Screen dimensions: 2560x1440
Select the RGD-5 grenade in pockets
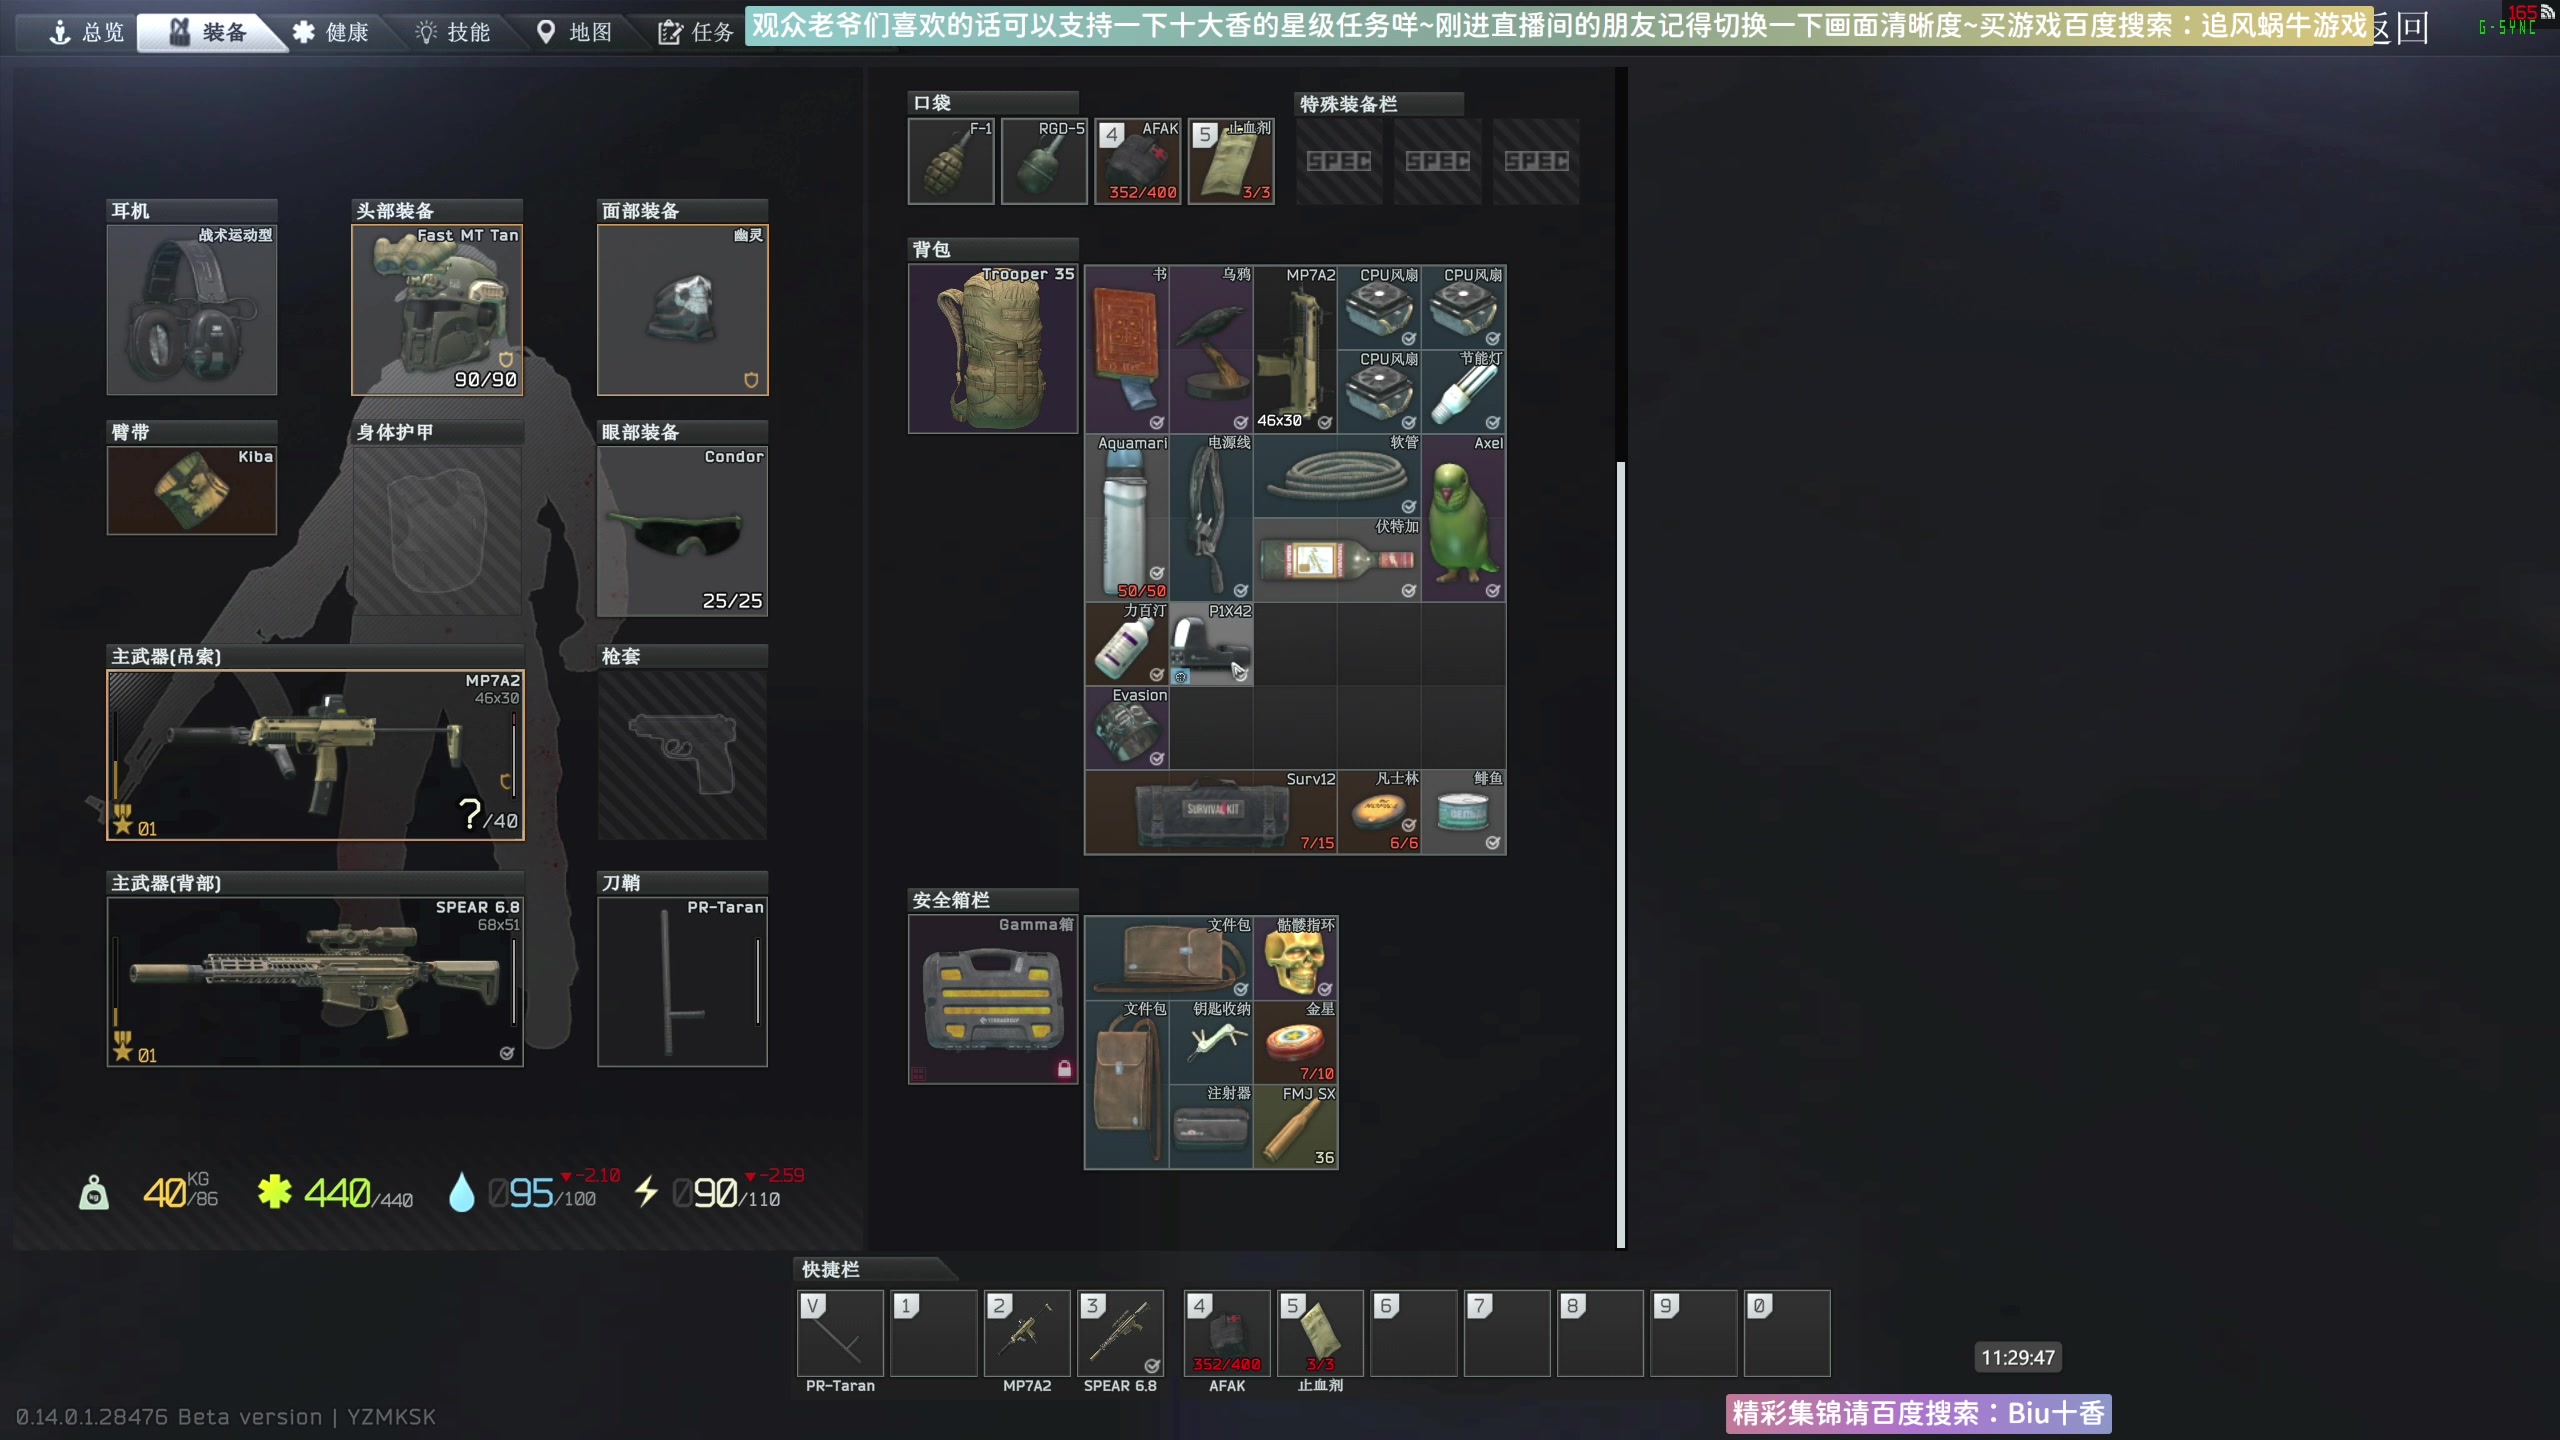[x=1044, y=161]
